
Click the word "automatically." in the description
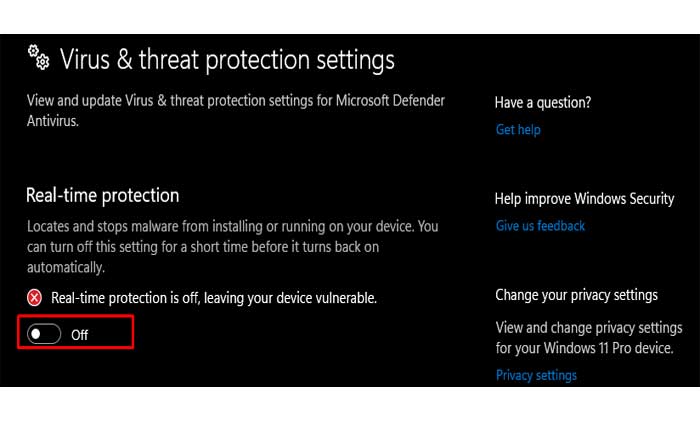tap(66, 268)
